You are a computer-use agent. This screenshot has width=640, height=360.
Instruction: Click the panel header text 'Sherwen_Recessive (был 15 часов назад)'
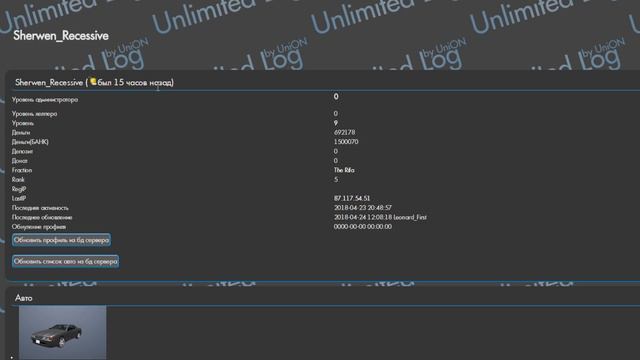tap(94, 82)
